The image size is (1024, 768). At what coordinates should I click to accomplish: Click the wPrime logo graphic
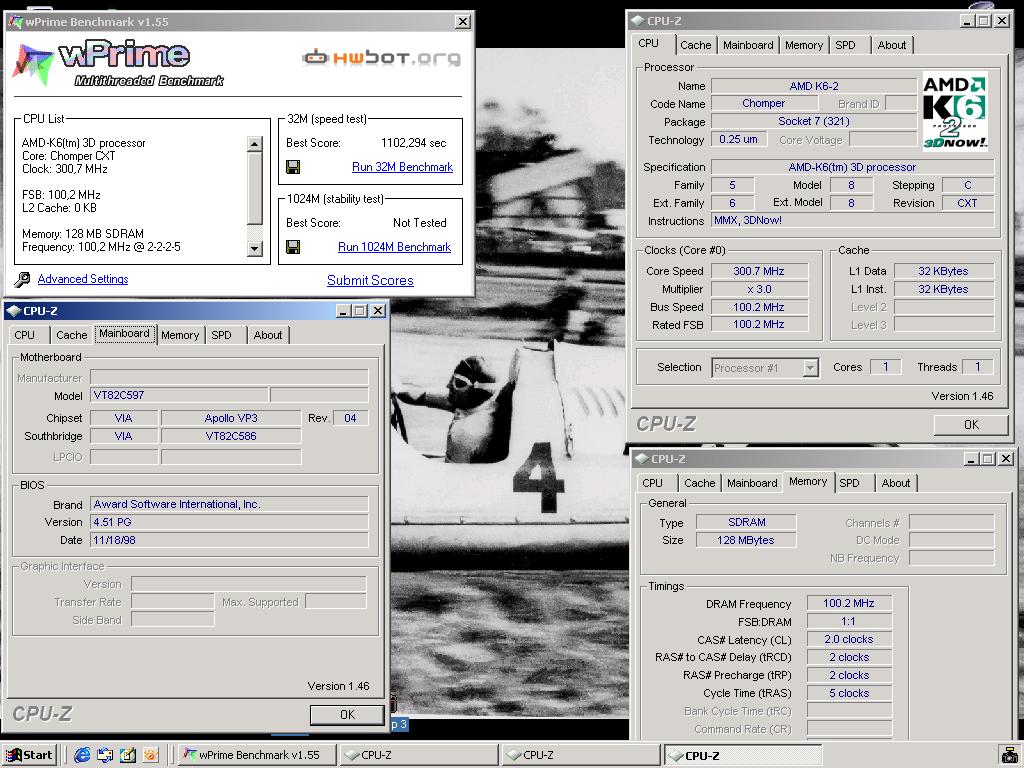point(118,63)
